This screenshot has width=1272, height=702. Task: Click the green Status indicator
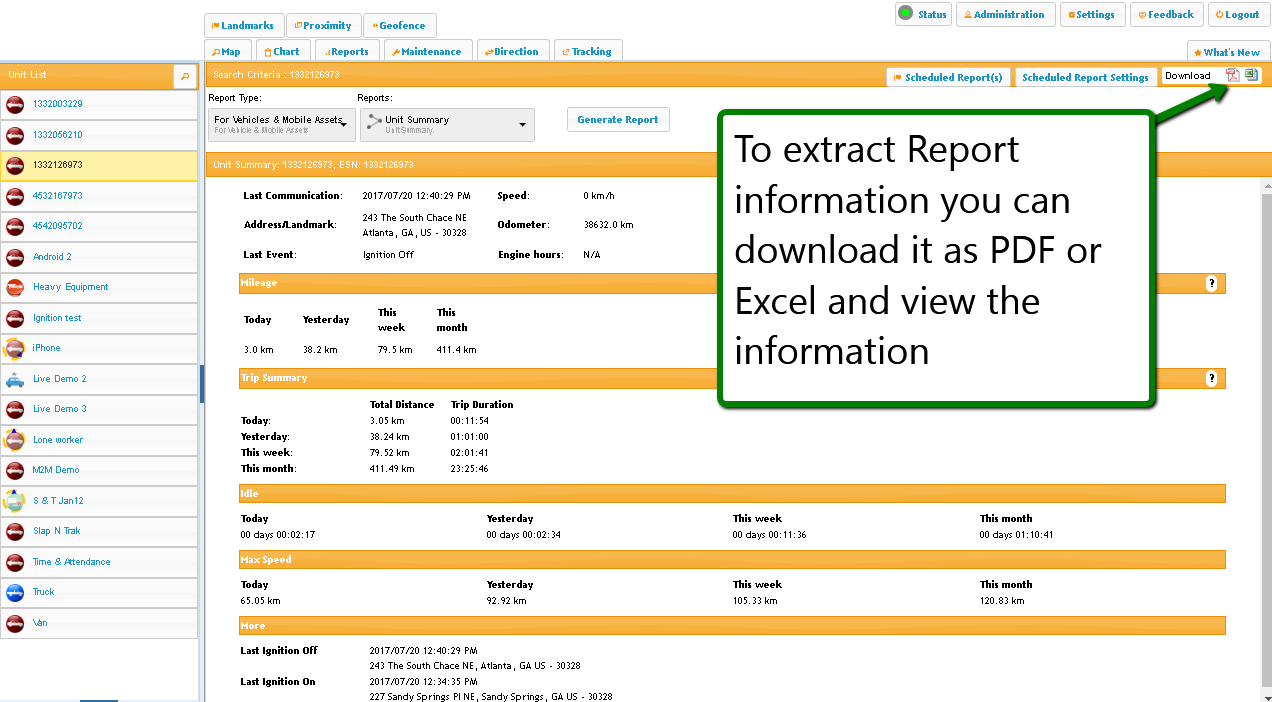[906, 14]
